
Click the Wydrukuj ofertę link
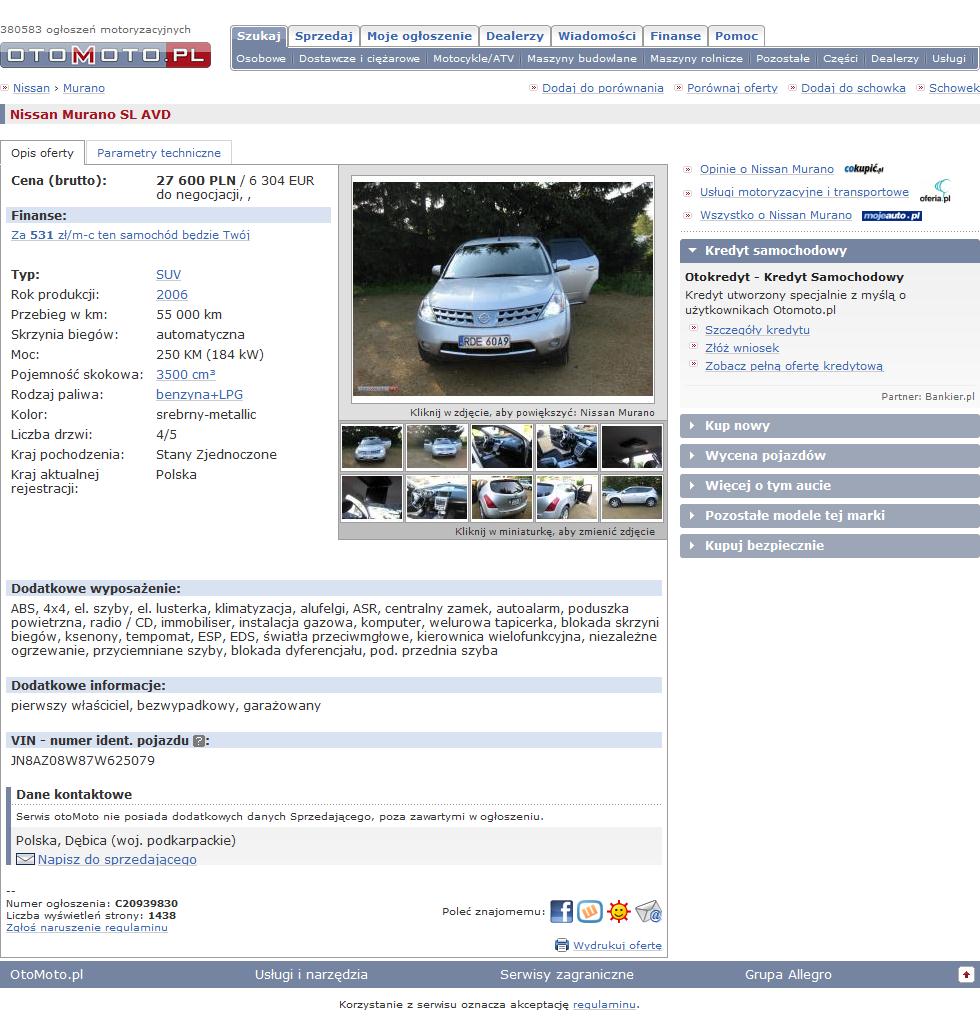617,945
